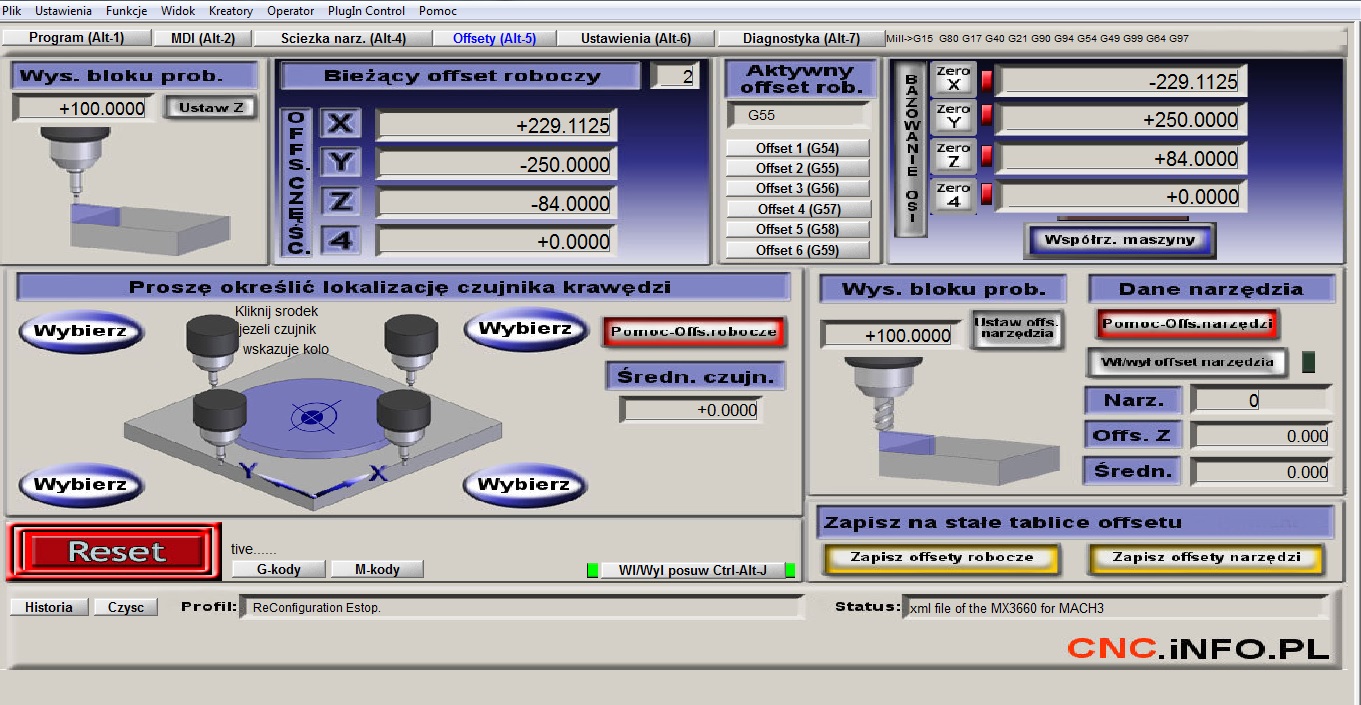Open Pomoc-Offs.narzędzi help

click(1187, 324)
